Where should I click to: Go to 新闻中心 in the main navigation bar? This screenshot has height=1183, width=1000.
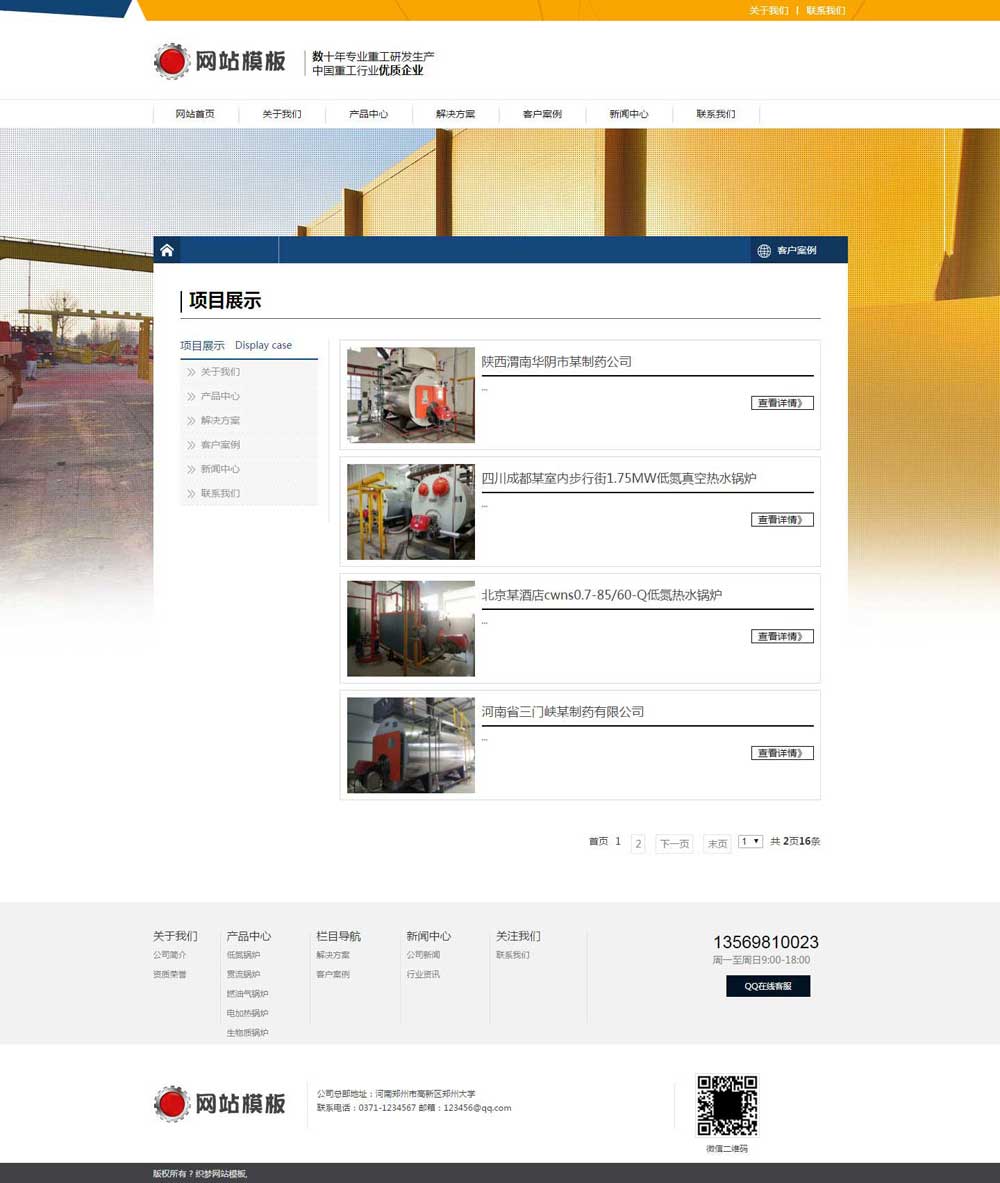(628, 114)
